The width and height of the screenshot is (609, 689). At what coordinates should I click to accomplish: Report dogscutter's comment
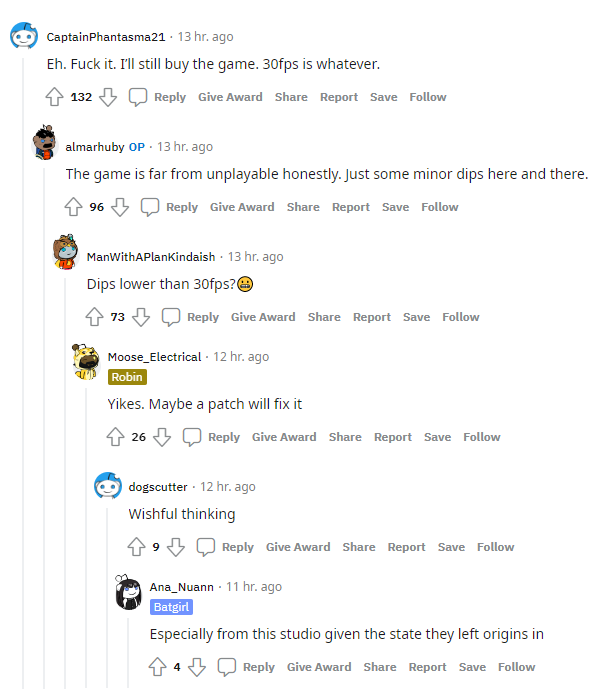pyautogui.click(x=406, y=547)
